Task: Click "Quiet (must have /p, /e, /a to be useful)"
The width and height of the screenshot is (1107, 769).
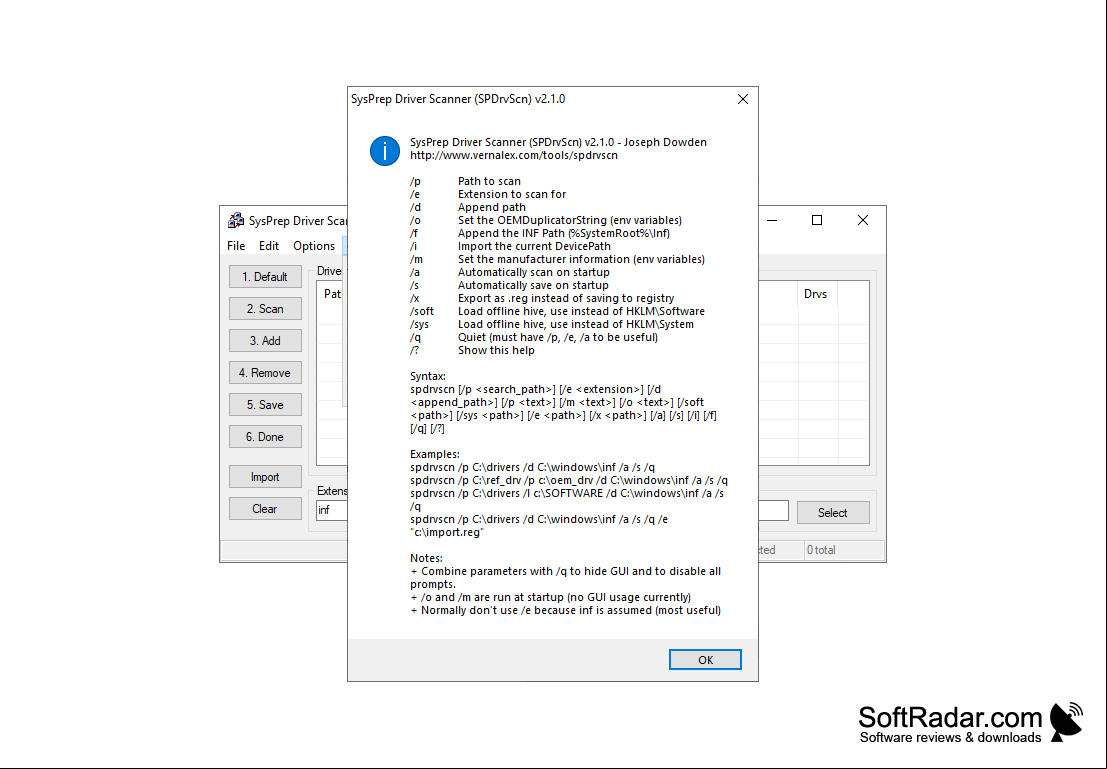Action: pos(558,338)
